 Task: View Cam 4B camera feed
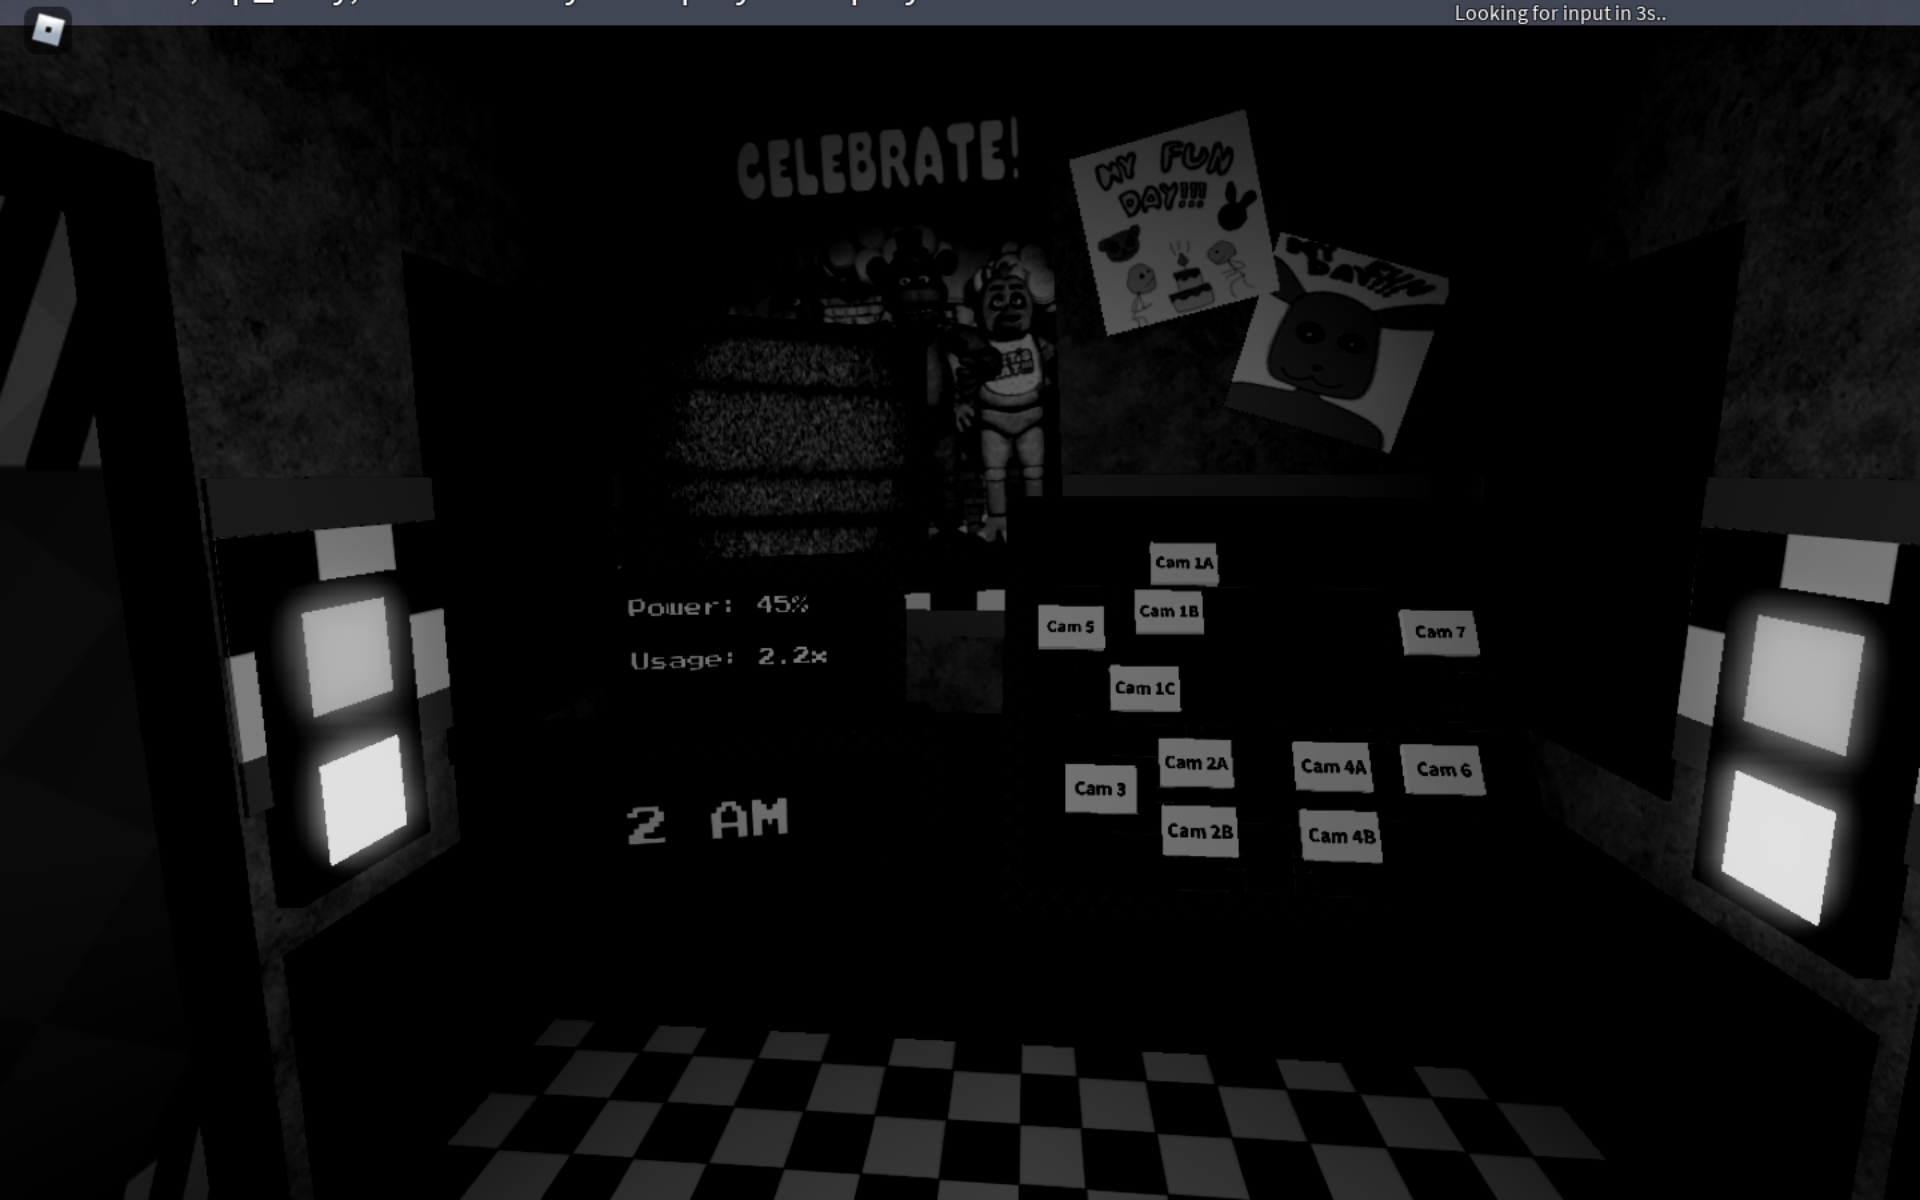click(x=1341, y=836)
